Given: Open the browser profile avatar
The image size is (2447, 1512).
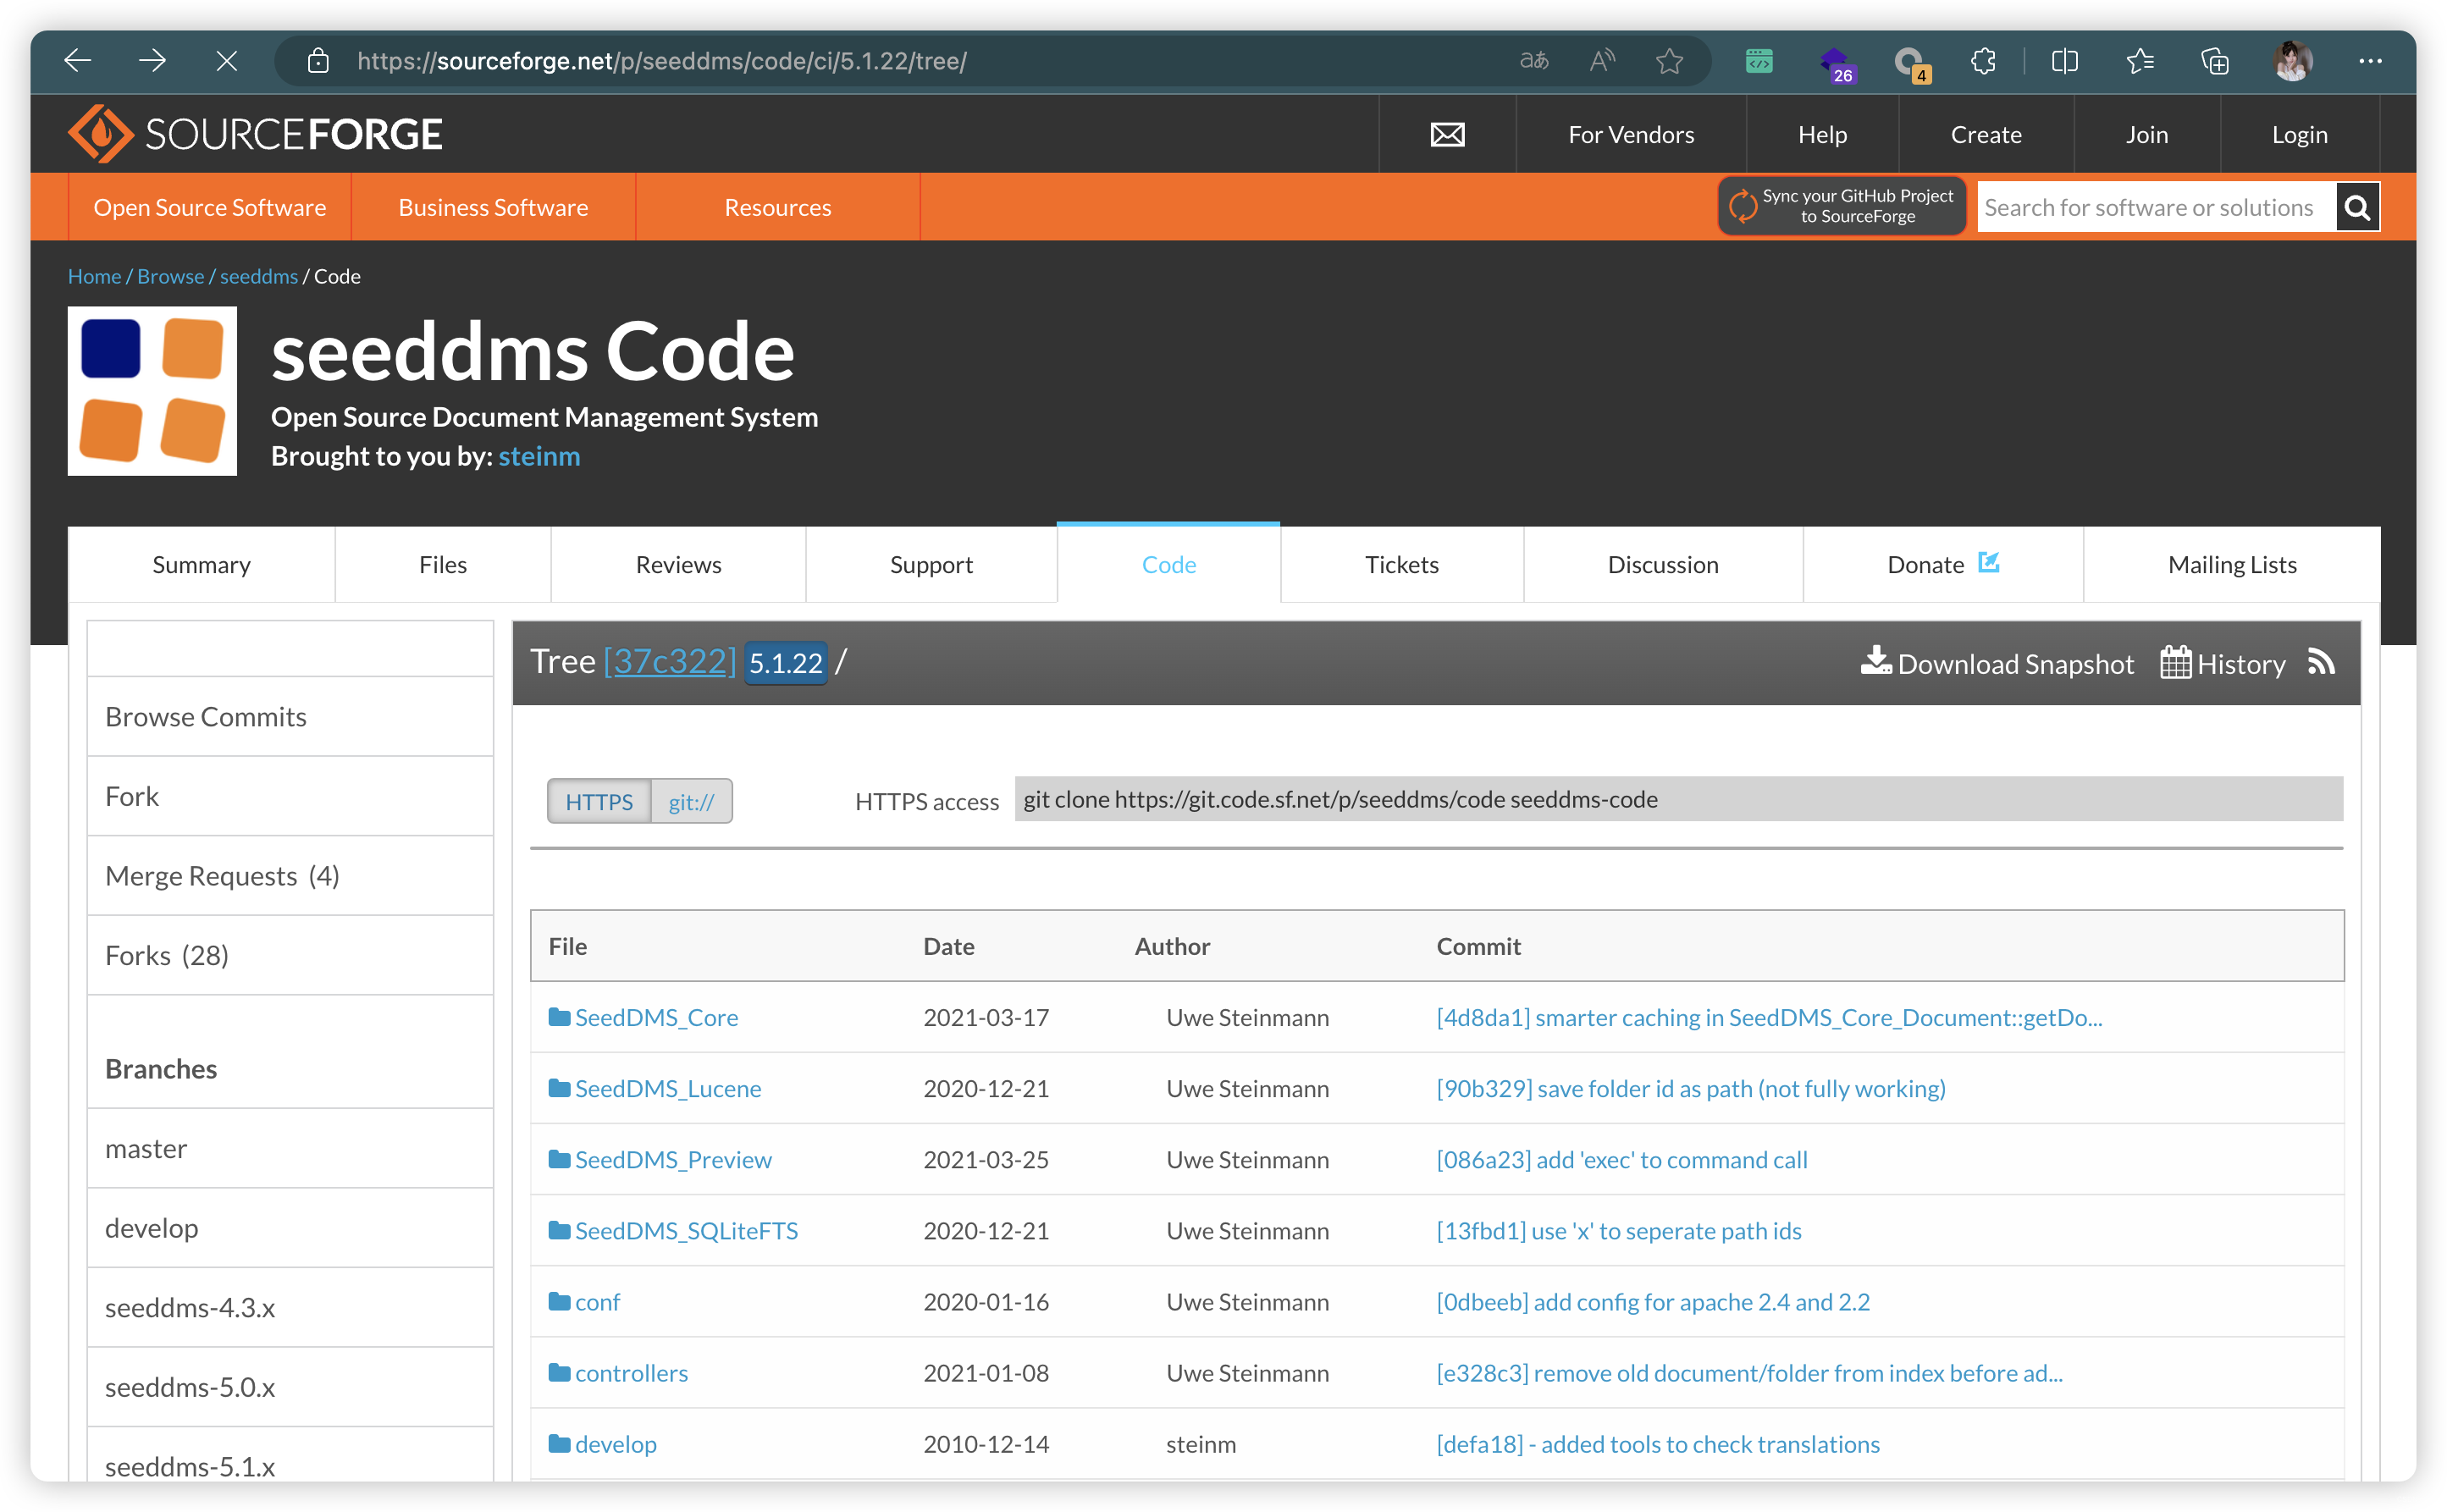Looking at the screenshot, I should (x=2292, y=61).
